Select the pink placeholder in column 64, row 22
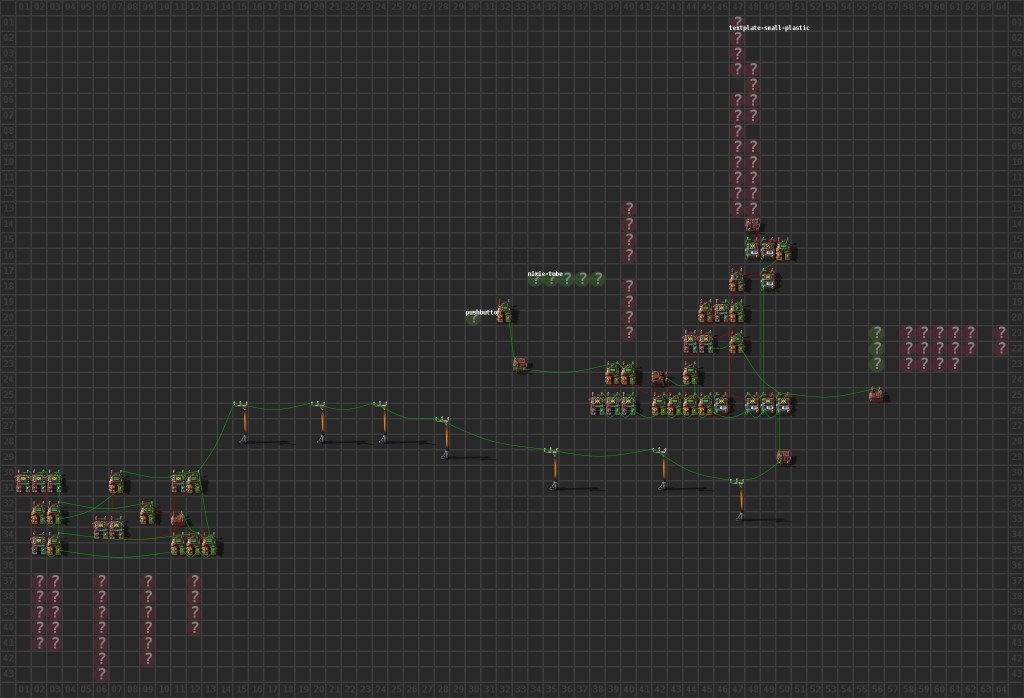This screenshot has height=698, width=1024. [1001, 348]
